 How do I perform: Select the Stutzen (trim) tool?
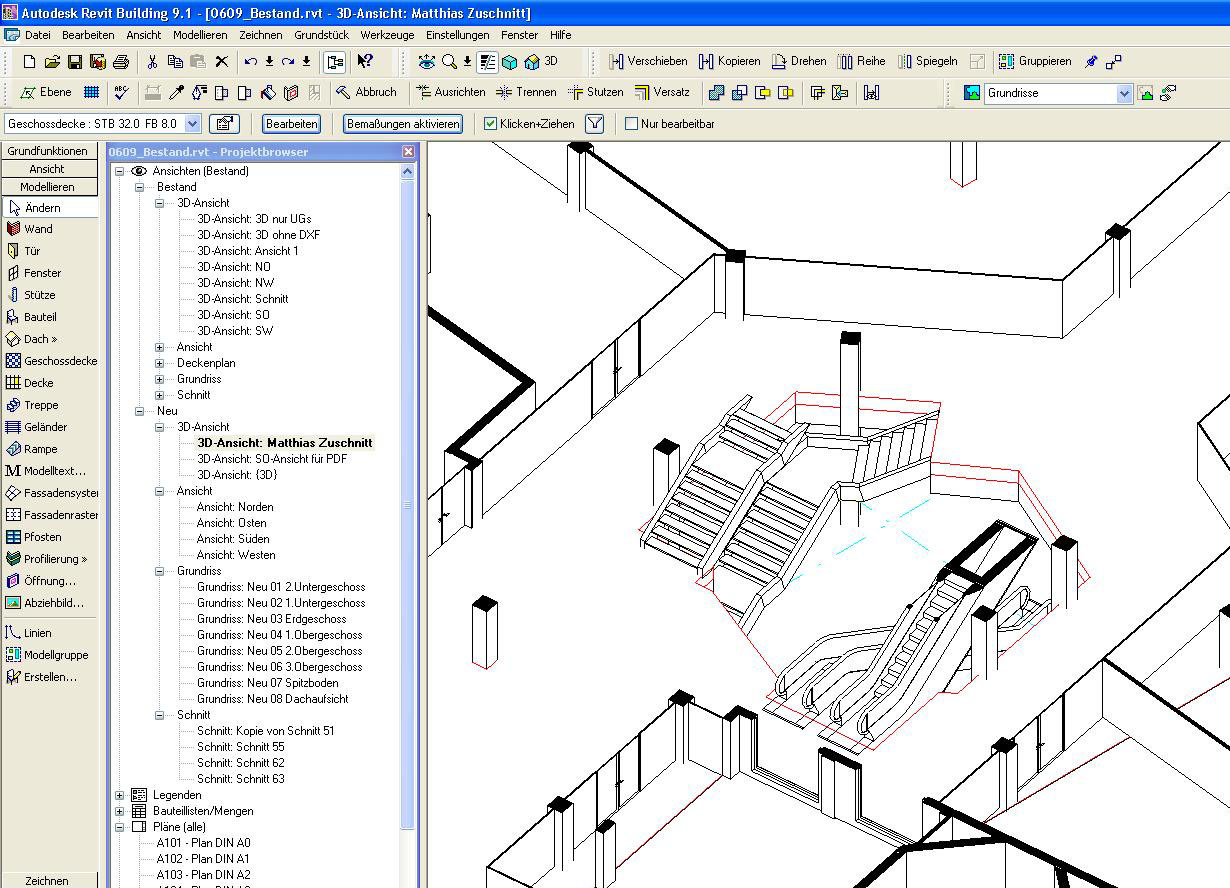pyautogui.click(x=595, y=92)
